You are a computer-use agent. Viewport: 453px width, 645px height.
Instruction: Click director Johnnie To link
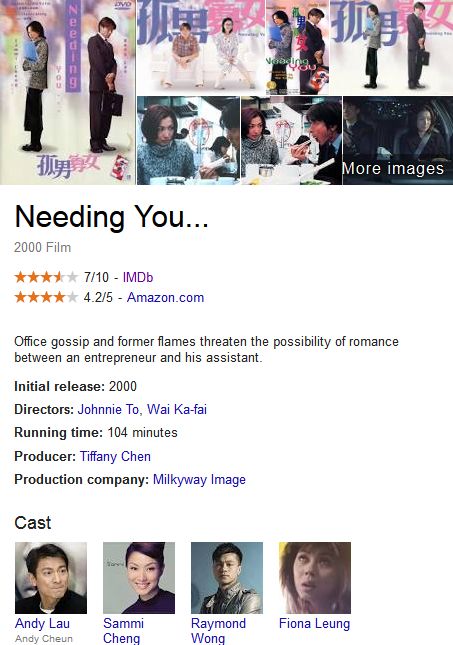pyautogui.click(x=108, y=409)
